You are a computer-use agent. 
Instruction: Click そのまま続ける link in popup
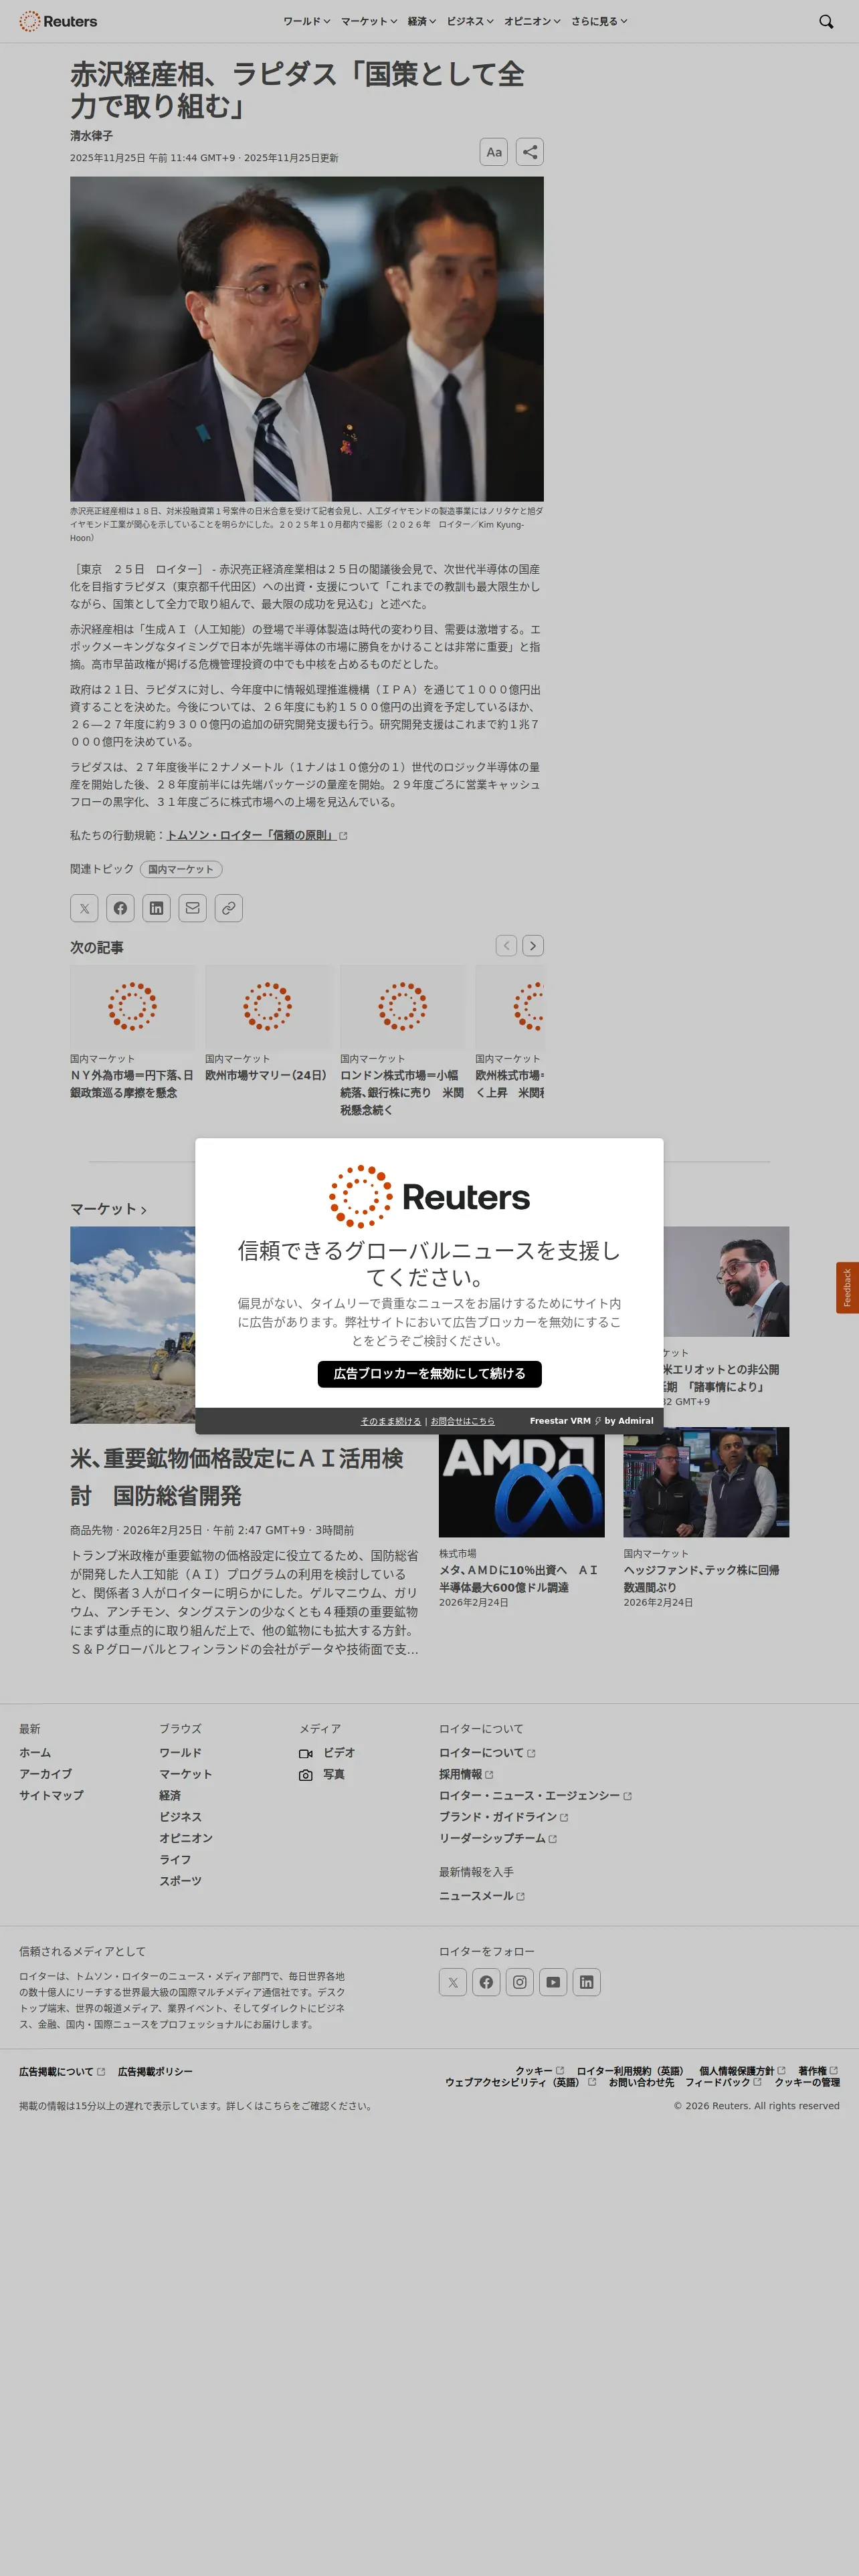click(x=391, y=1421)
